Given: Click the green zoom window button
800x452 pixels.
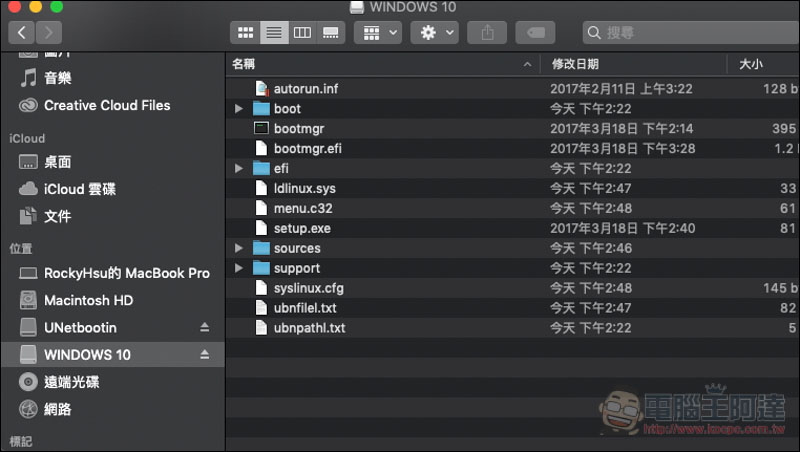Looking at the screenshot, I should coord(57,6).
